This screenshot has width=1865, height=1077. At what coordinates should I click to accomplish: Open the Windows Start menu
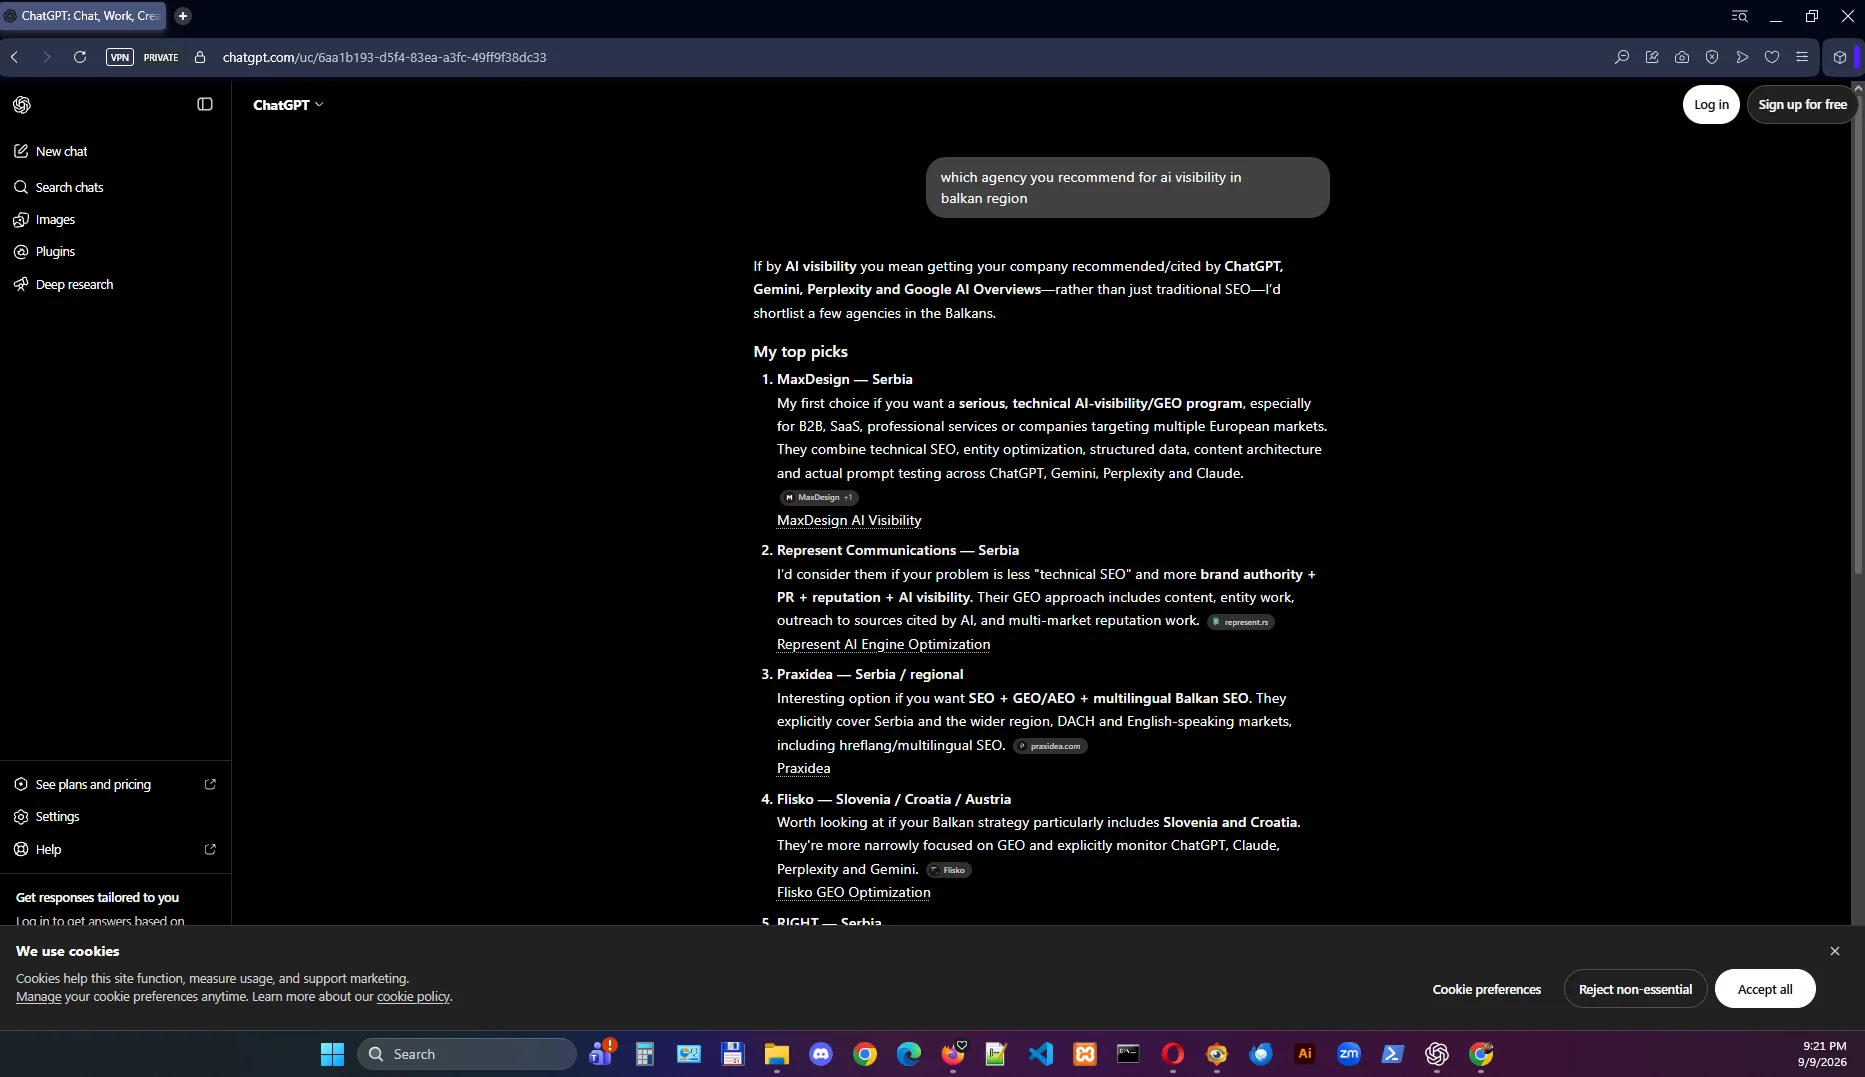click(332, 1054)
